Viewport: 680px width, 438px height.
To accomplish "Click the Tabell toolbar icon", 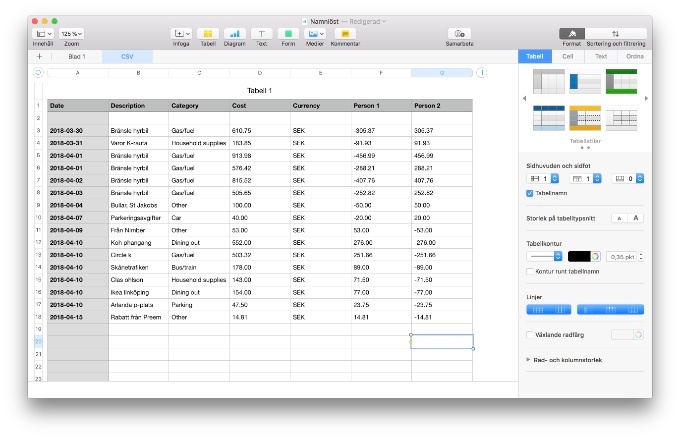I will 208,33.
